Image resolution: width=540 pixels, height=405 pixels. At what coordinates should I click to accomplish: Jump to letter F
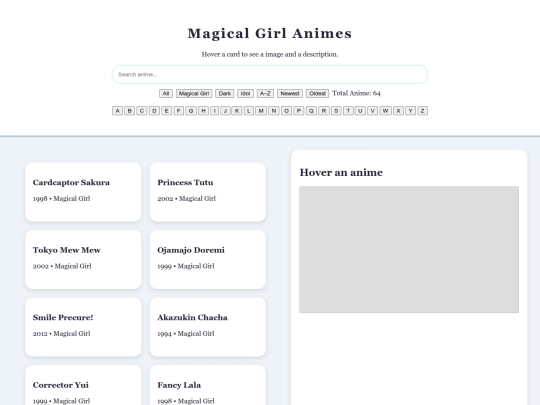[x=178, y=111]
